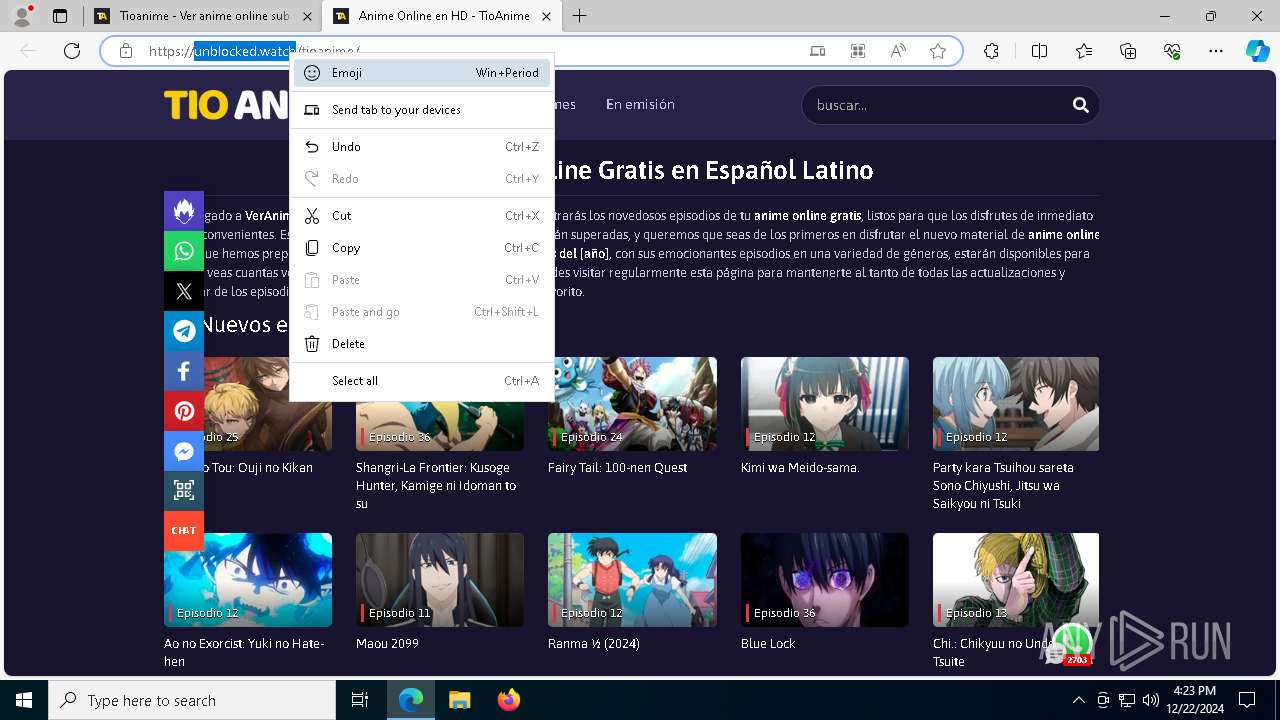
Task: Show hidden icons tray chevron
Action: (1079, 700)
